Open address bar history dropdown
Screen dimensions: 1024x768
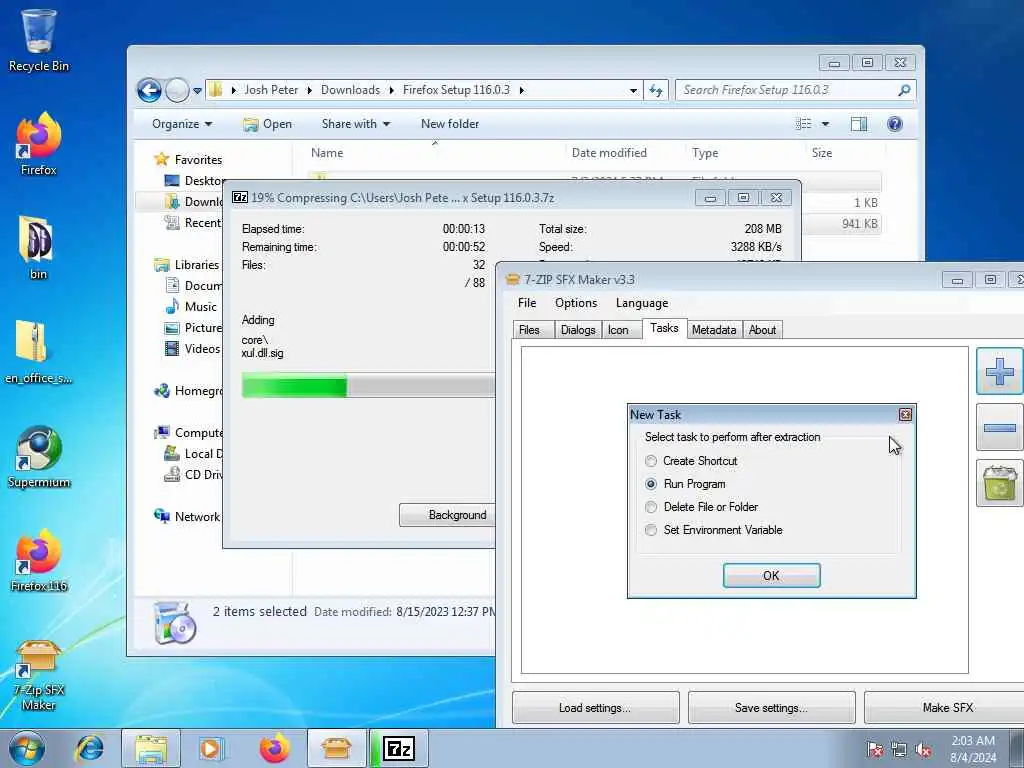point(633,91)
